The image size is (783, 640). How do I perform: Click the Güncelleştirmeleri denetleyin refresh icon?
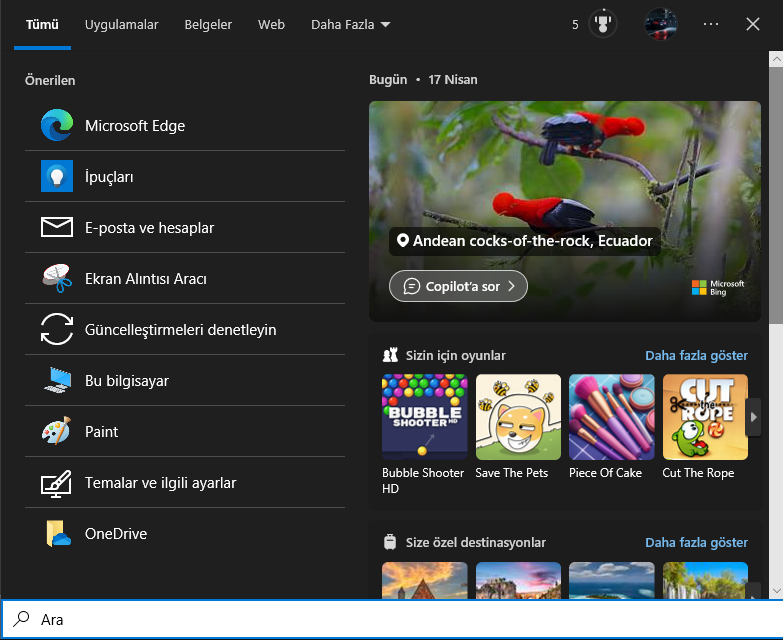(x=57, y=329)
